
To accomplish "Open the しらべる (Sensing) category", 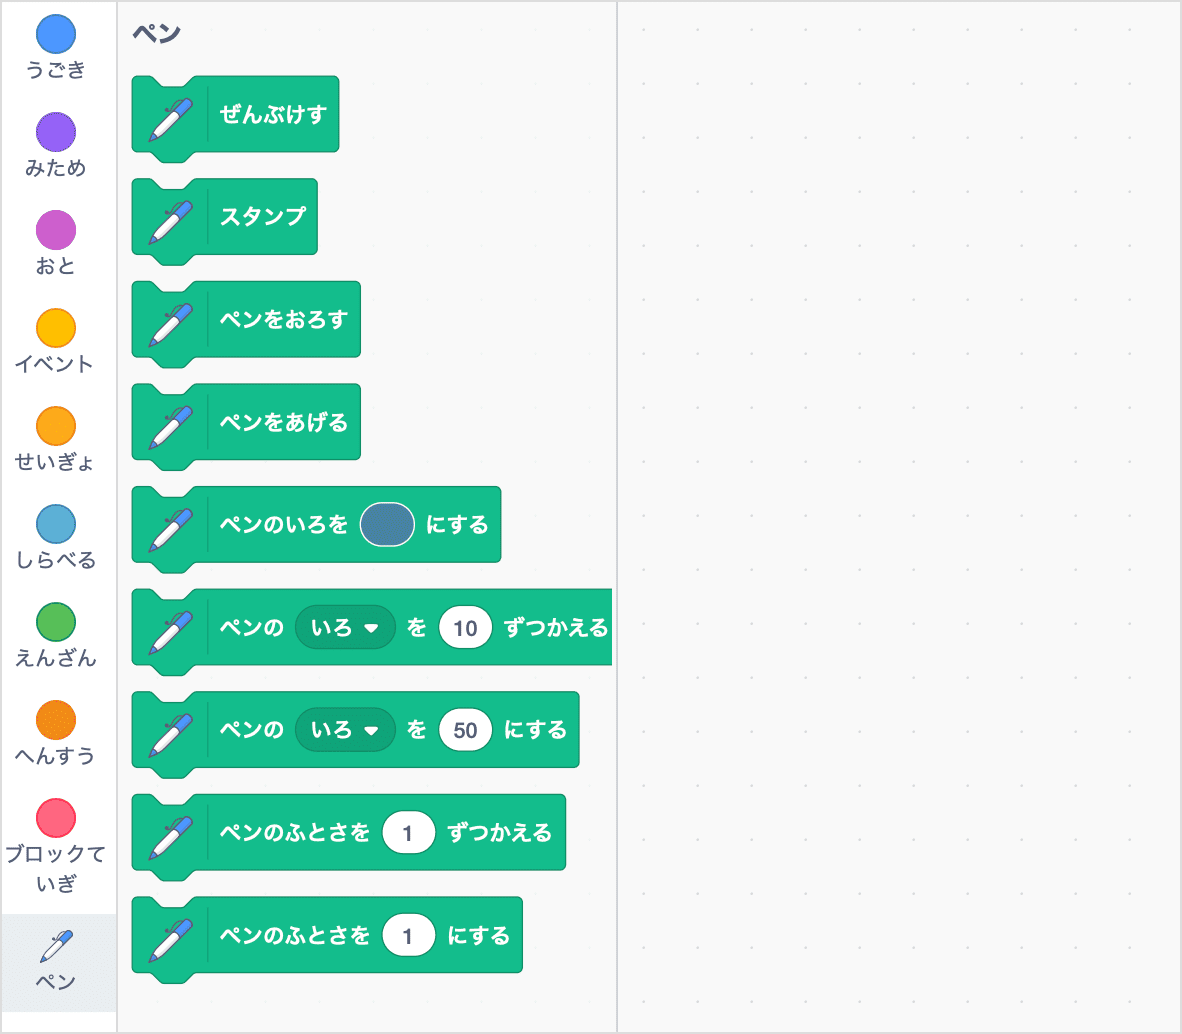I will (x=57, y=524).
